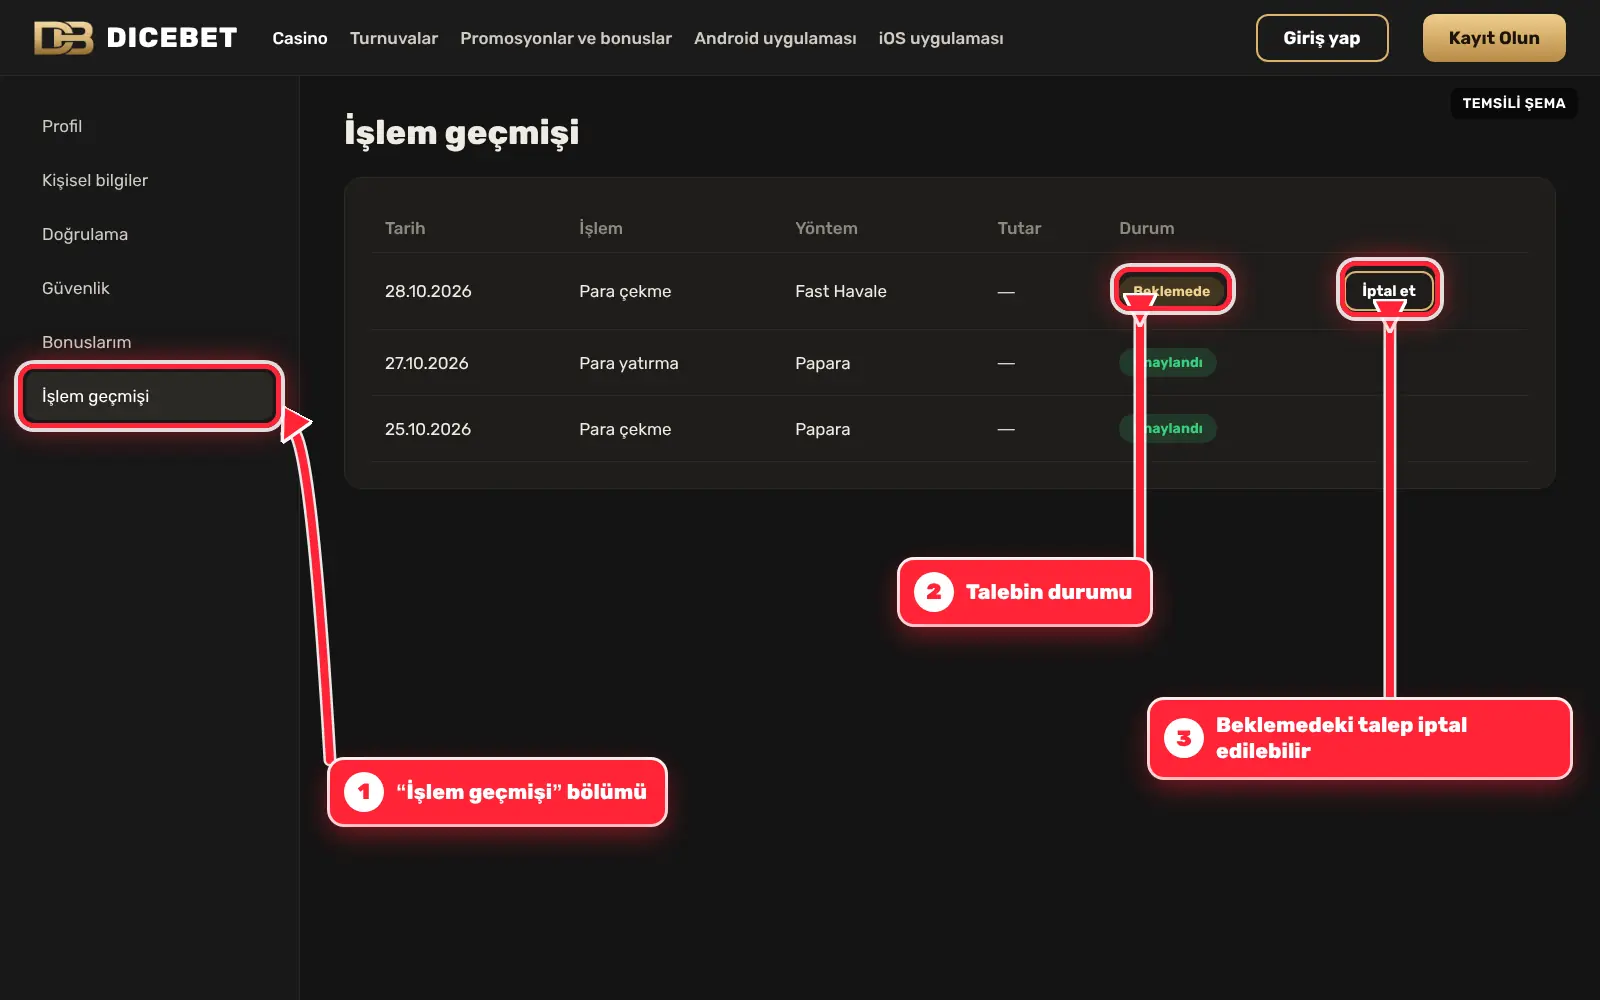This screenshot has height=1000, width=1600.
Task: Click the İşlem geçmişi page heading
Action: pyautogui.click(x=462, y=132)
